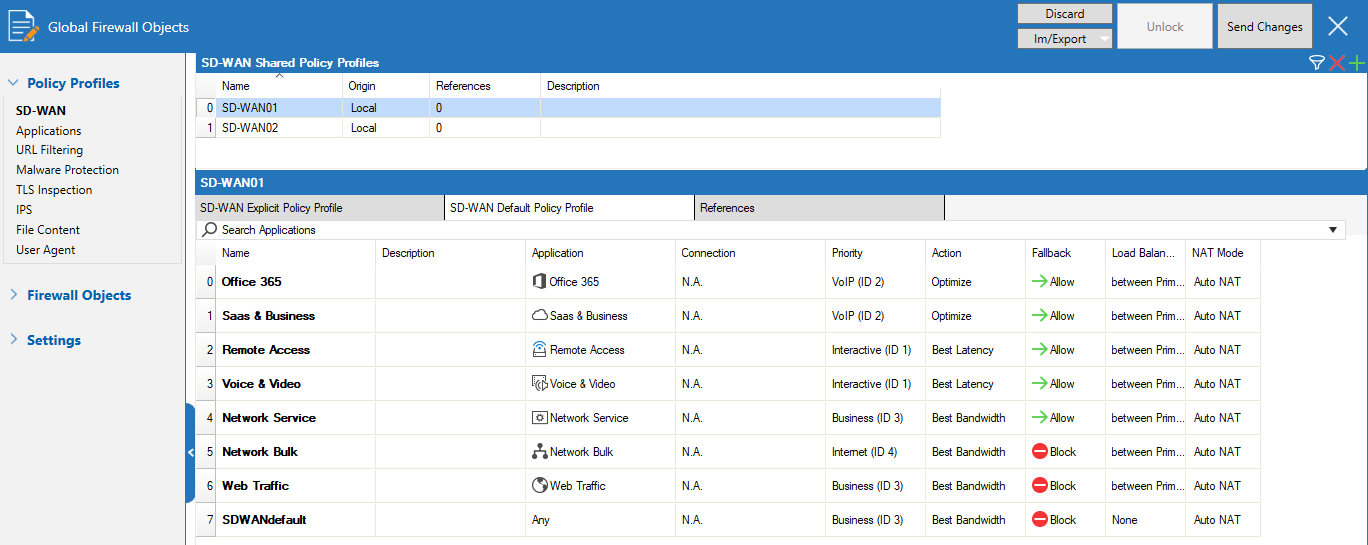Click the Action column header
1368x545 pixels.
[975, 253]
